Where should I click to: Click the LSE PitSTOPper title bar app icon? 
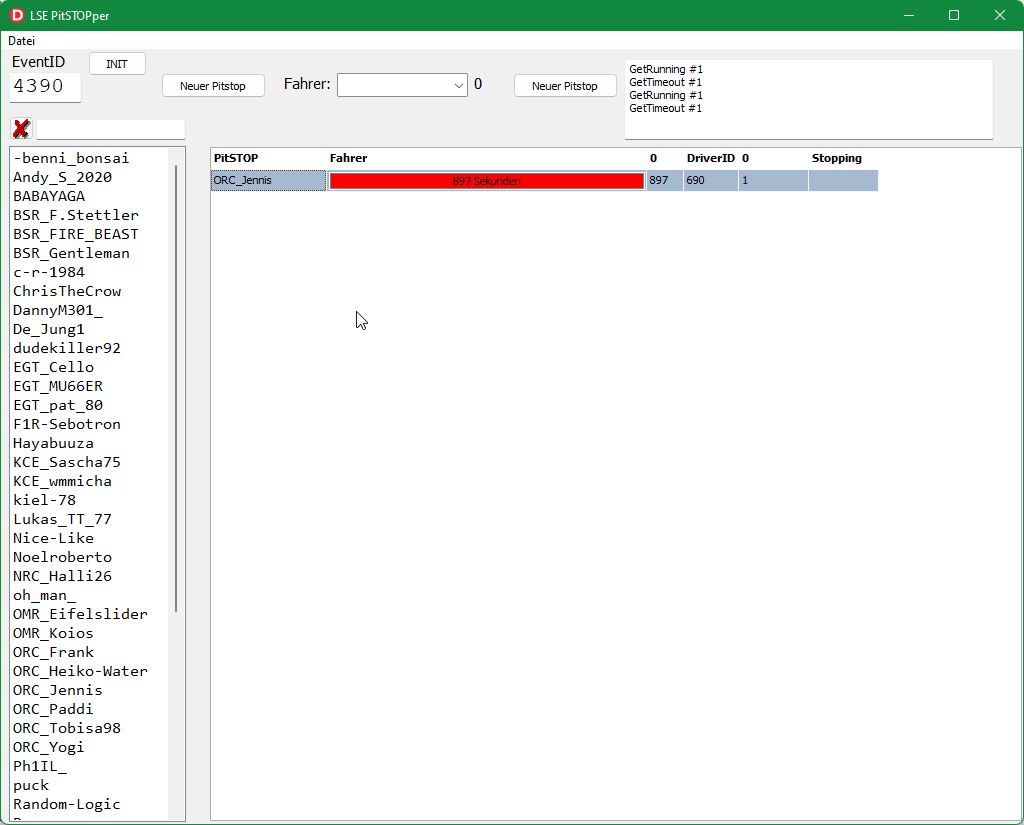click(x=17, y=15)
